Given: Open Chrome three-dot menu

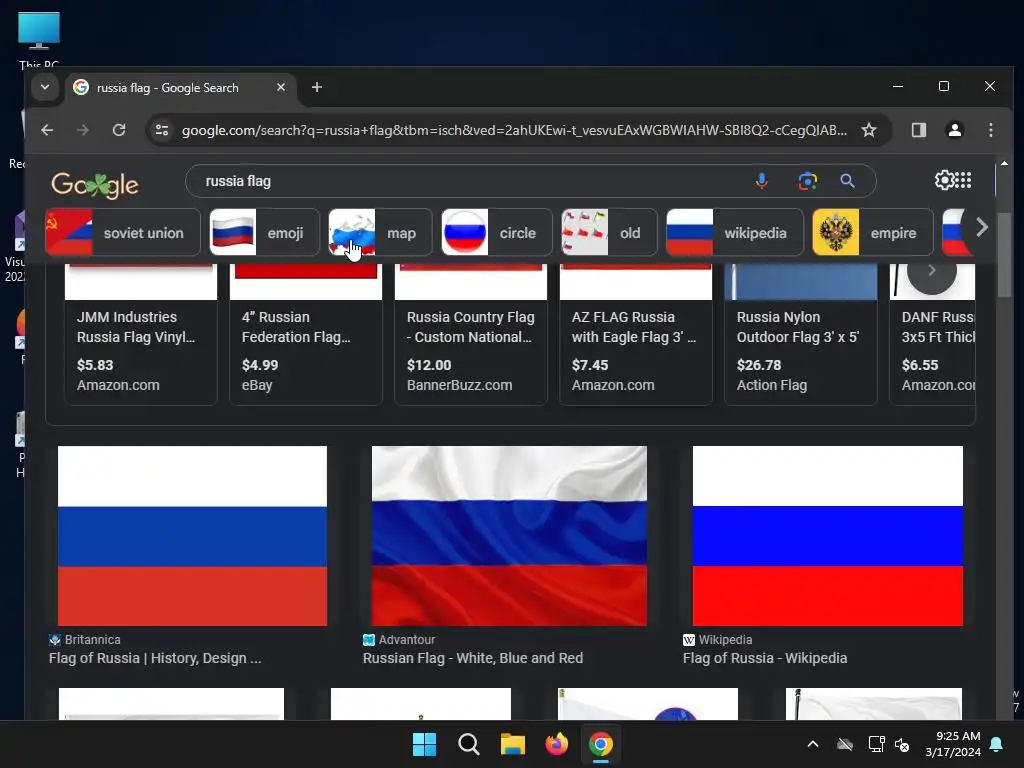Looking at the screenshot, I should click(991, 130).
